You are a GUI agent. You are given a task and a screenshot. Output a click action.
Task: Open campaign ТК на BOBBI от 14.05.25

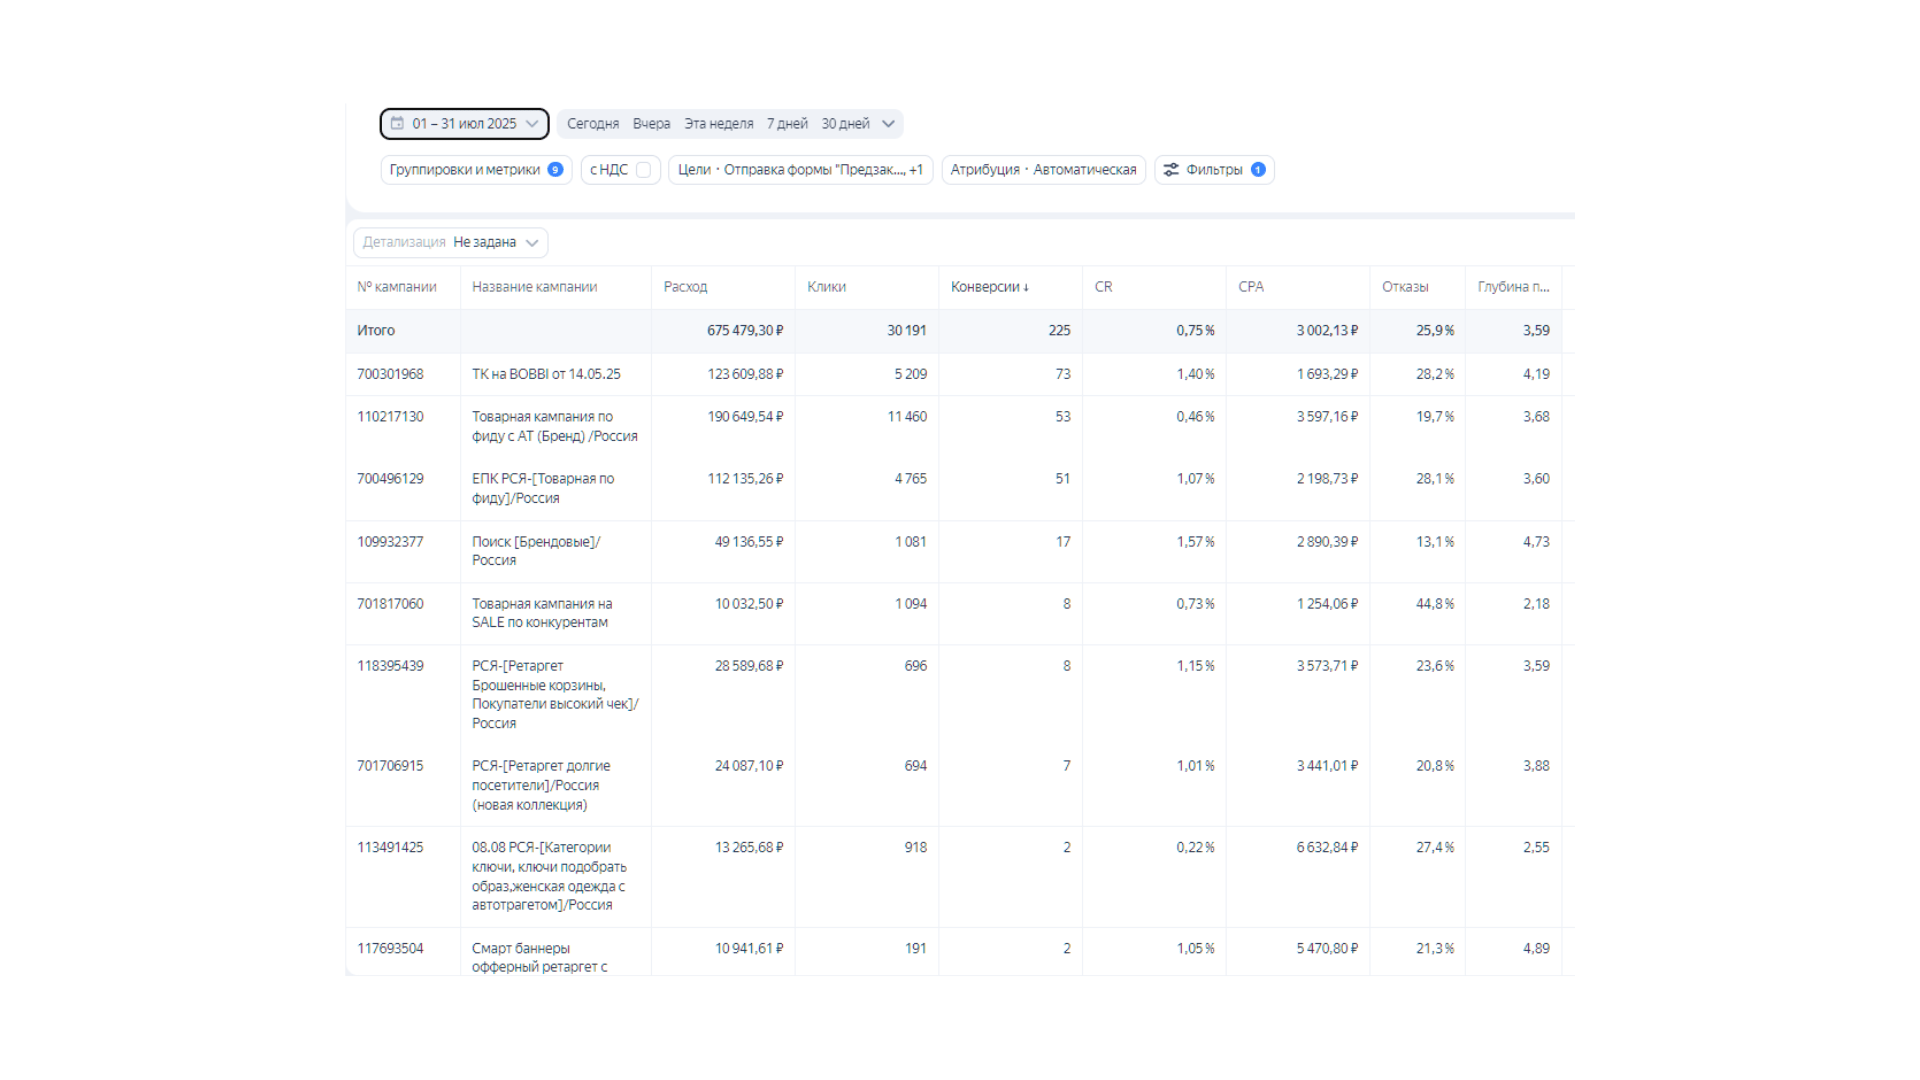point(546,374)
